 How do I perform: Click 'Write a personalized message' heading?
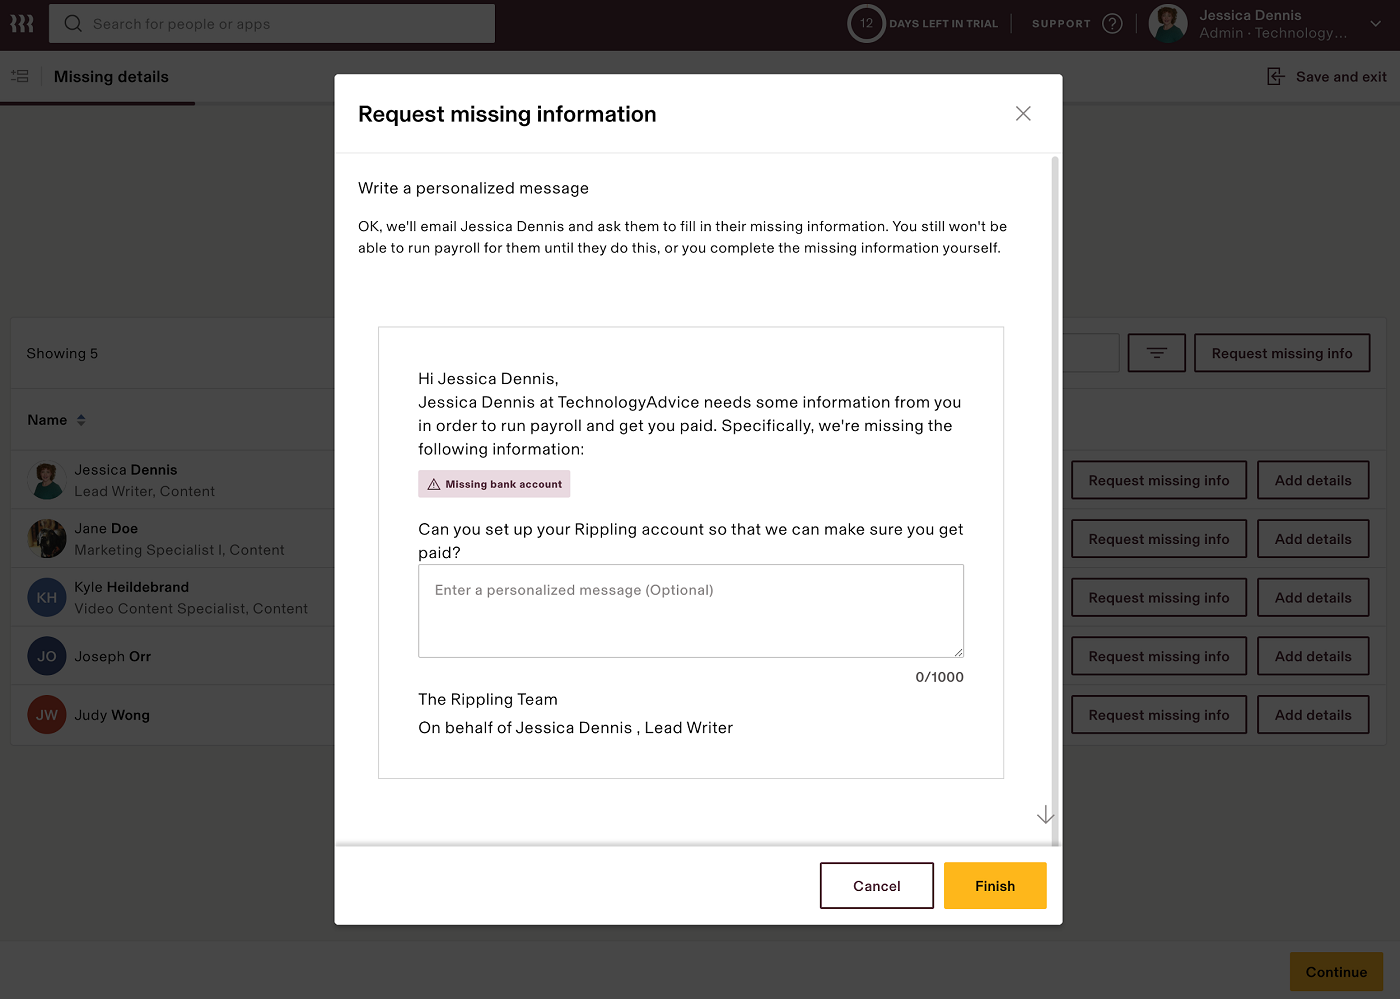click(x=473, y=188)
